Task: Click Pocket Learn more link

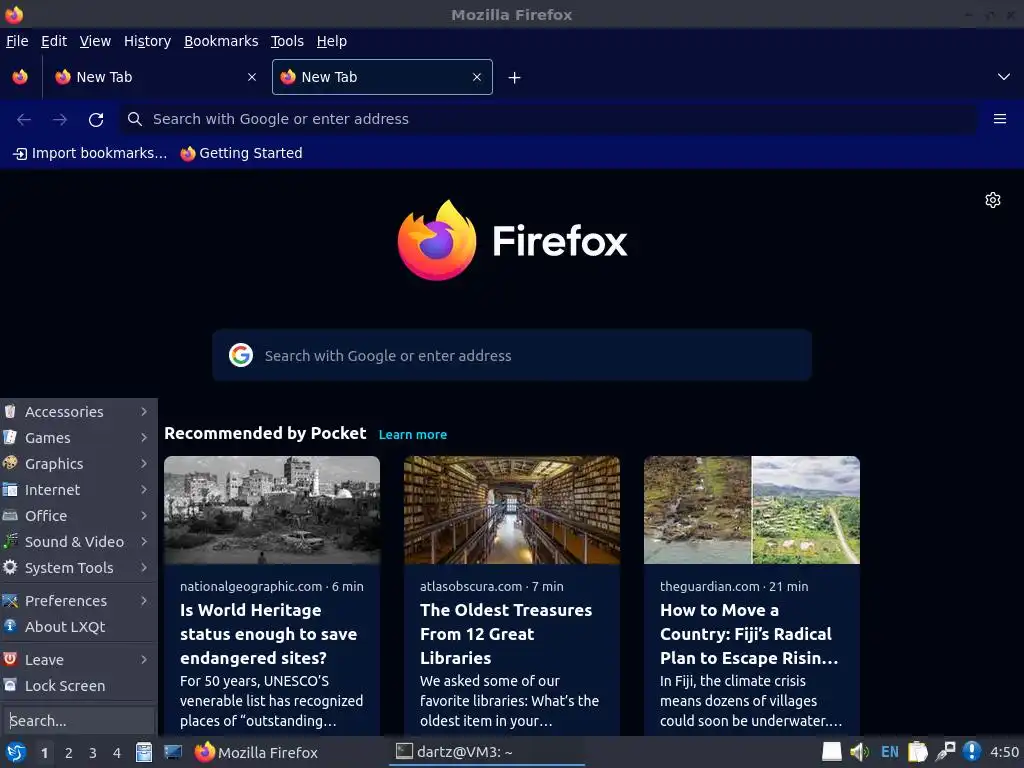Action: pyautogui.click(x=413, y=434)
